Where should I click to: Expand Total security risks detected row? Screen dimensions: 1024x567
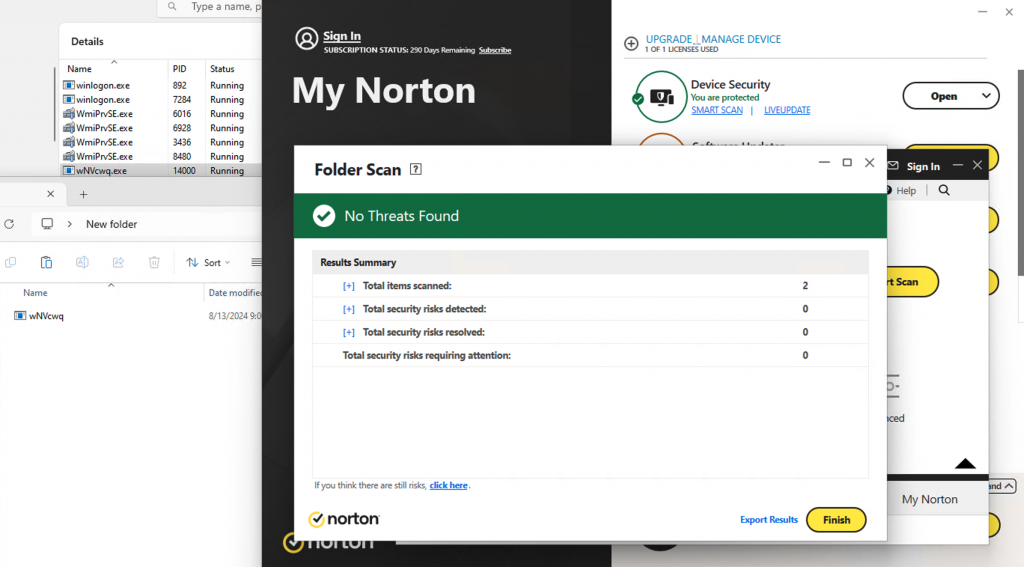[x=349, y=309]
